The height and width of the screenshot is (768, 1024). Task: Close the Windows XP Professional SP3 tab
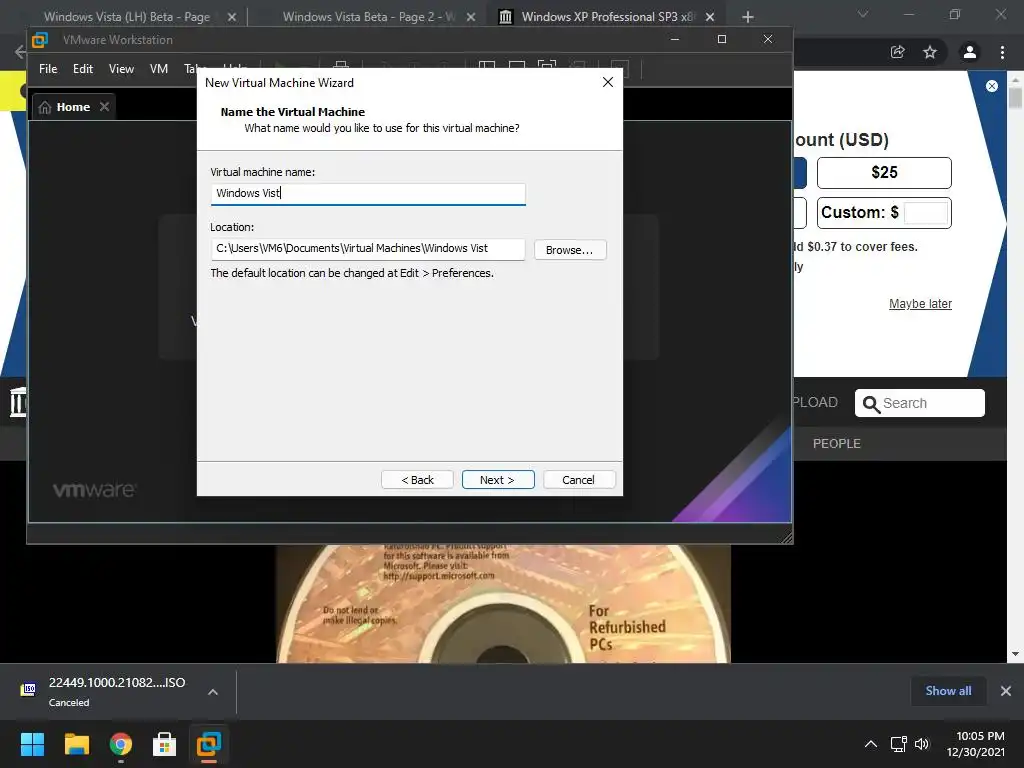[x=710, y=17]
